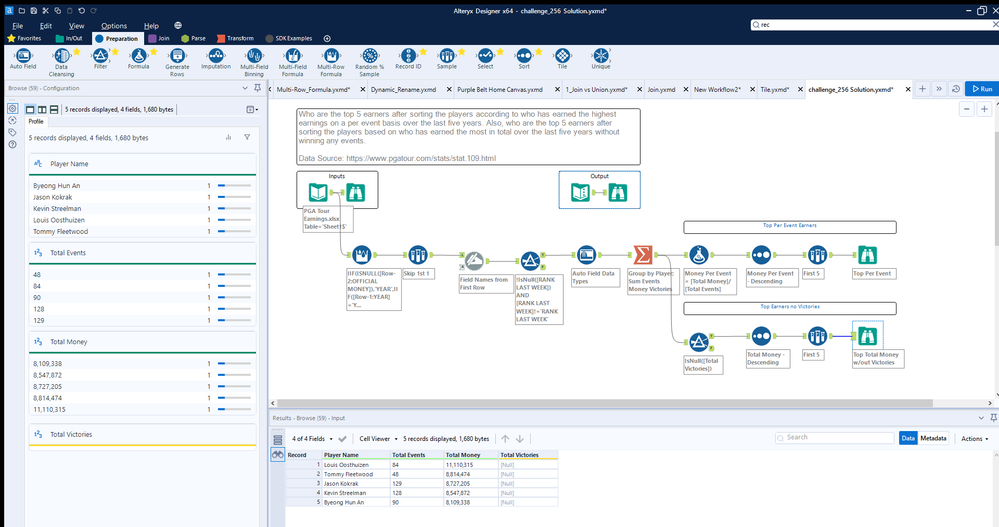Switch results to Data view
The width and height of the screenshot is (999, 527).
click(x=908, y=438)
